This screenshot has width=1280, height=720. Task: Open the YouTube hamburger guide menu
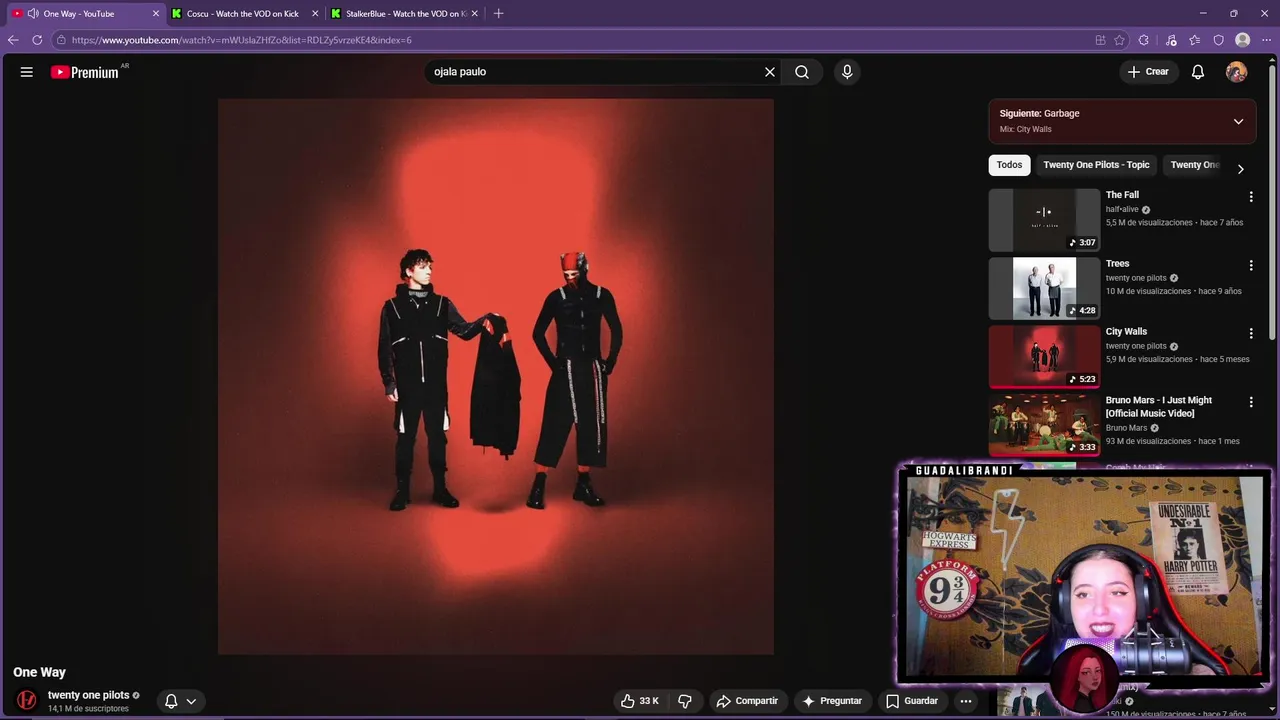click(x=27, y=72)
